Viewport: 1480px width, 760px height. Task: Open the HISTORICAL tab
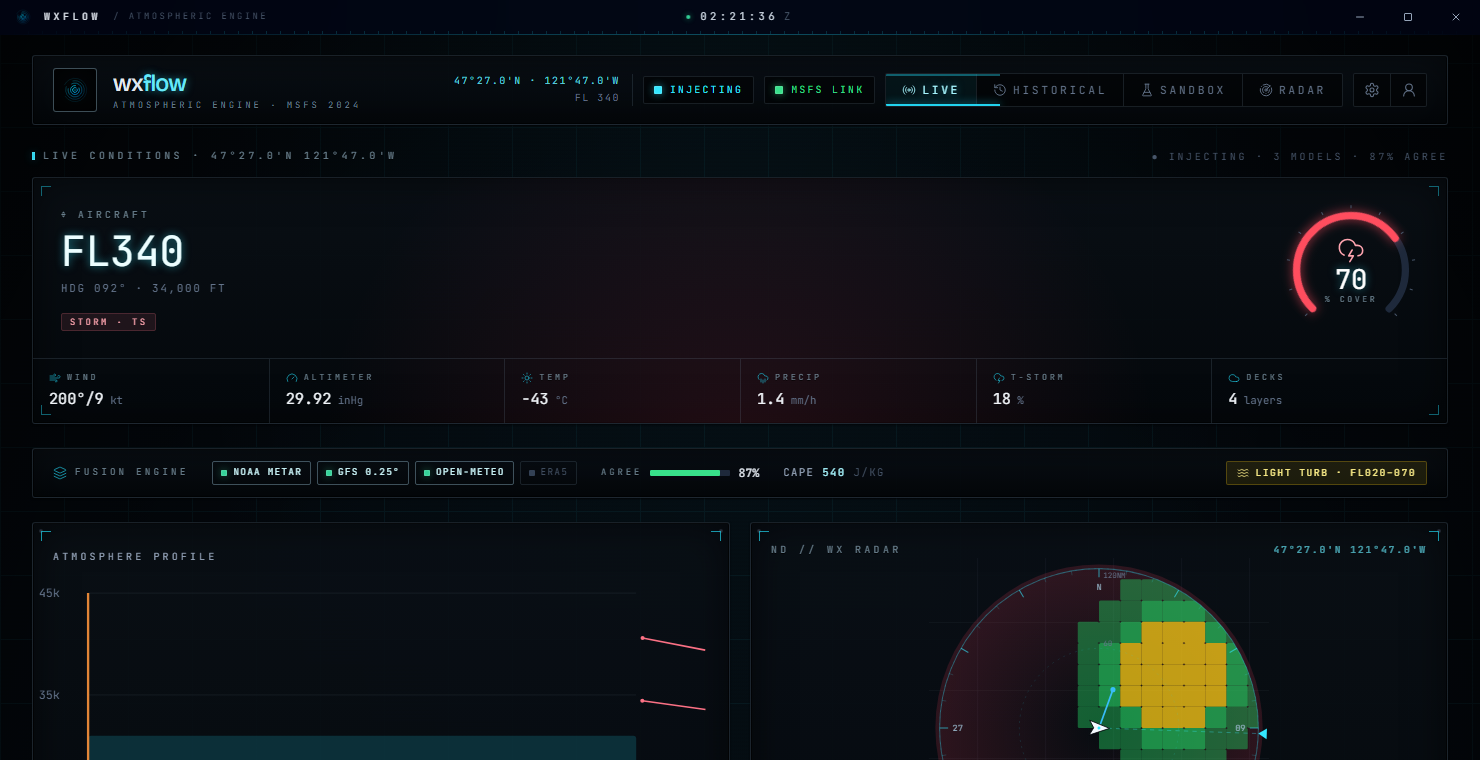coord(1049,90)
